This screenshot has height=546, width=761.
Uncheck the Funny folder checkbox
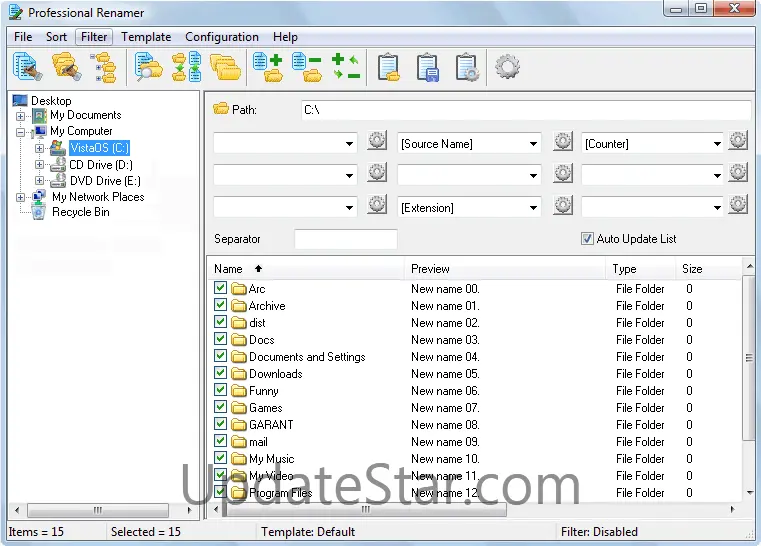tap(220, 390)
